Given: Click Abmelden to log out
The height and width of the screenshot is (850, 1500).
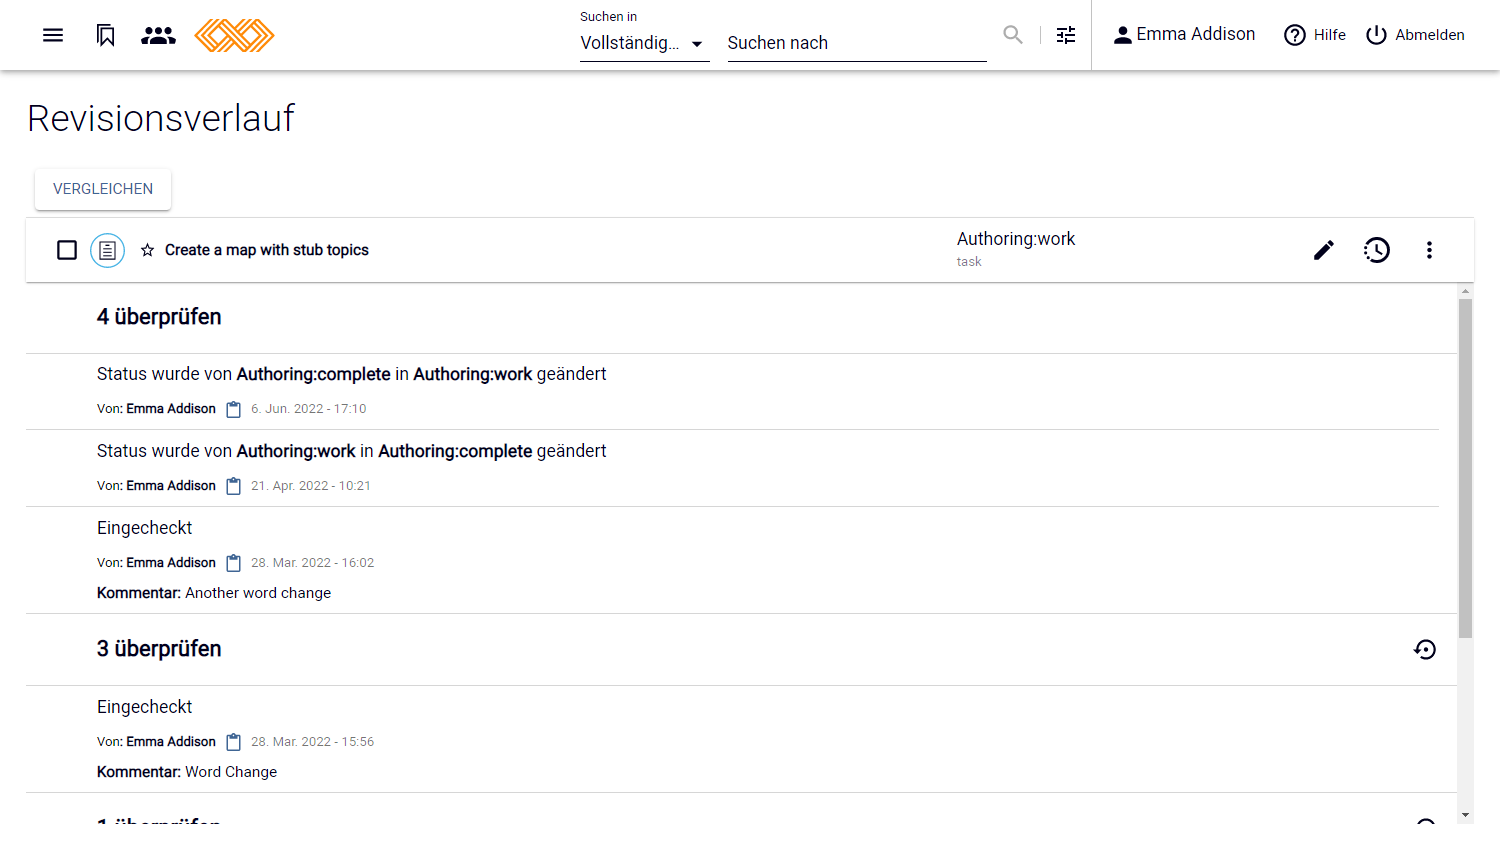Looking at the screenshot, I should pos(1415,35).
